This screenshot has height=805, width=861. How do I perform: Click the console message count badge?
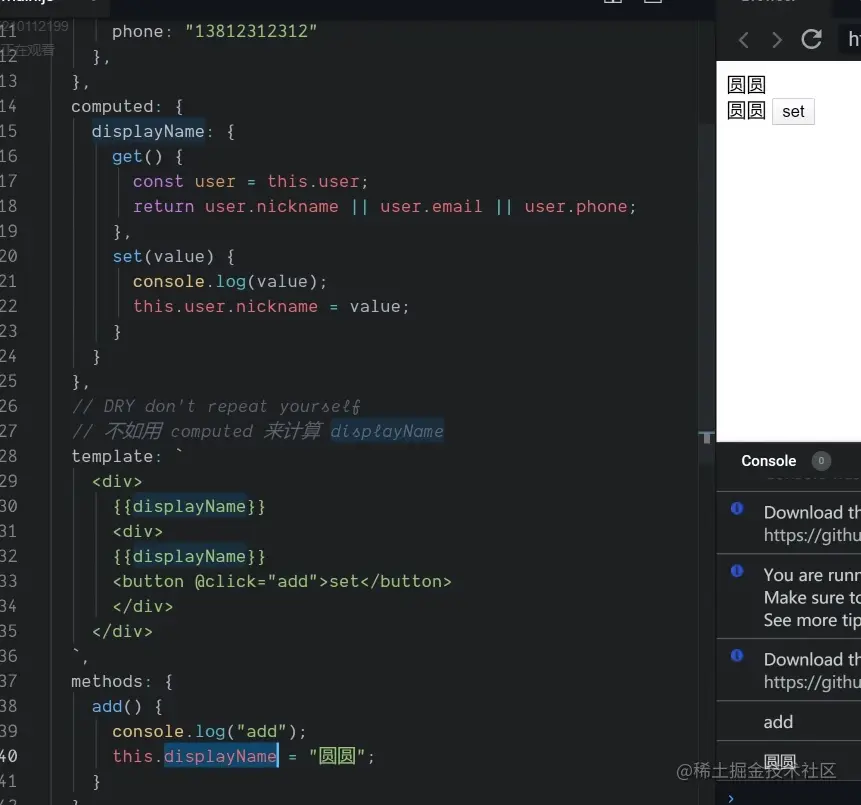[821, 461]
